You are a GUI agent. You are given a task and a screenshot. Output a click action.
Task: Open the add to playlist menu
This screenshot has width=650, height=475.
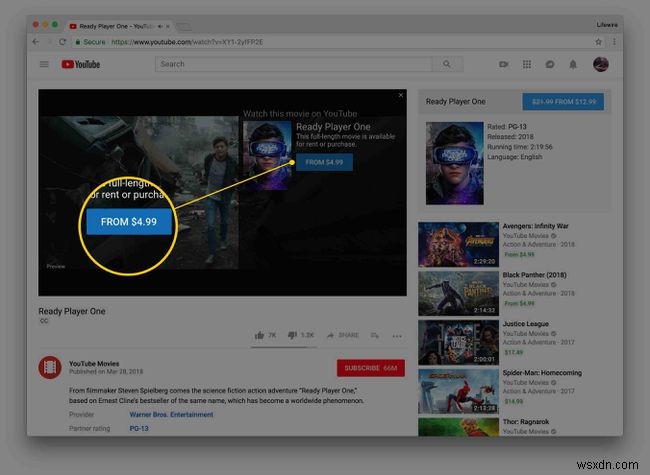click(375, 335)
